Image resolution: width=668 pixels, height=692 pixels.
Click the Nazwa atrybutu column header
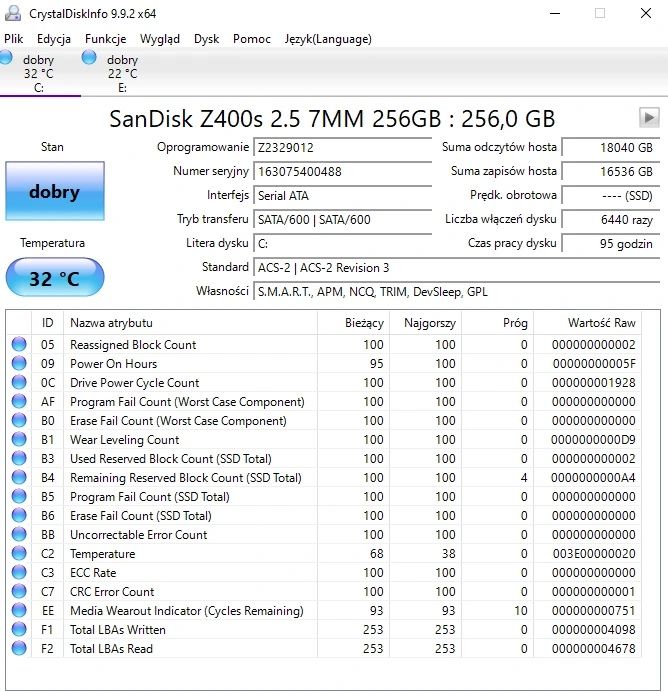[x=191, y=323]
